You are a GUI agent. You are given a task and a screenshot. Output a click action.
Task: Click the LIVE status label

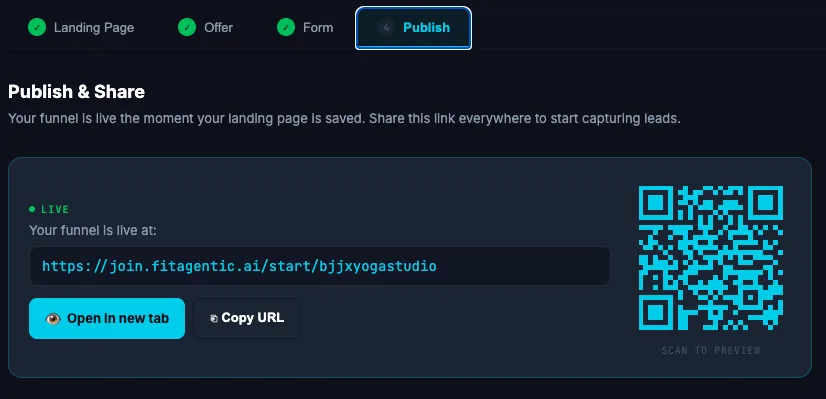pos(55,209)
